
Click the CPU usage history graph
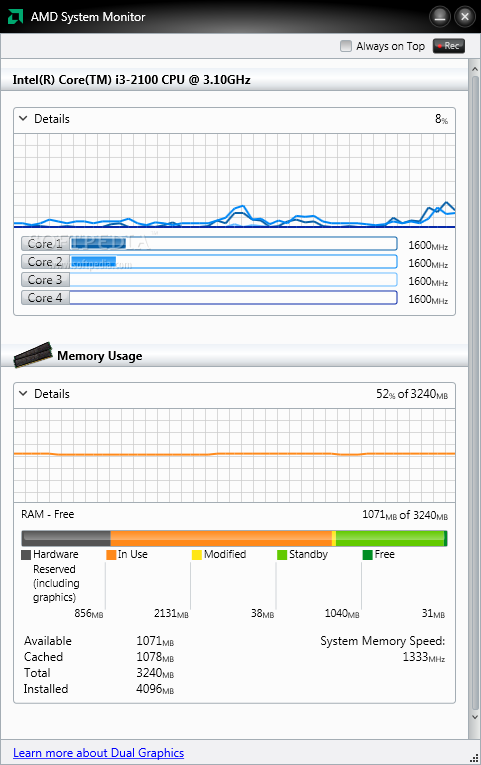pyautogui.click(x=234, y=181)
